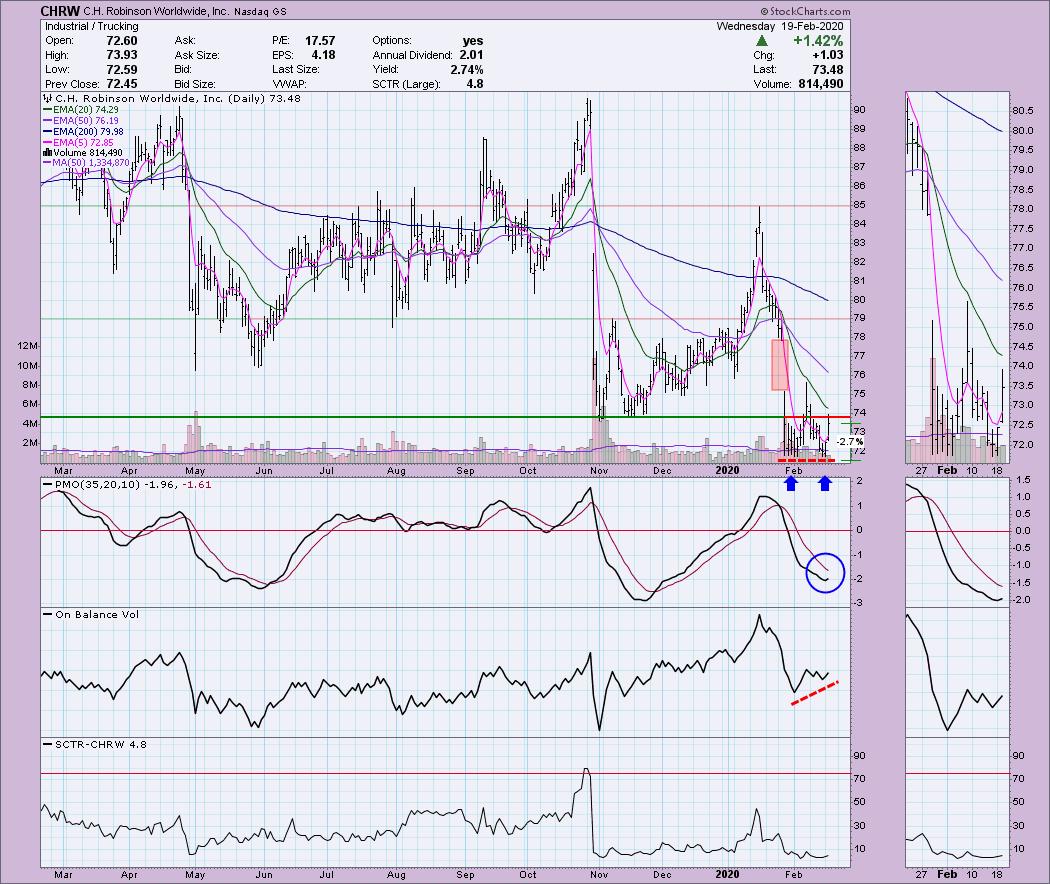
Task: Click the VWAP label
Action: click(x=289, y=84)
